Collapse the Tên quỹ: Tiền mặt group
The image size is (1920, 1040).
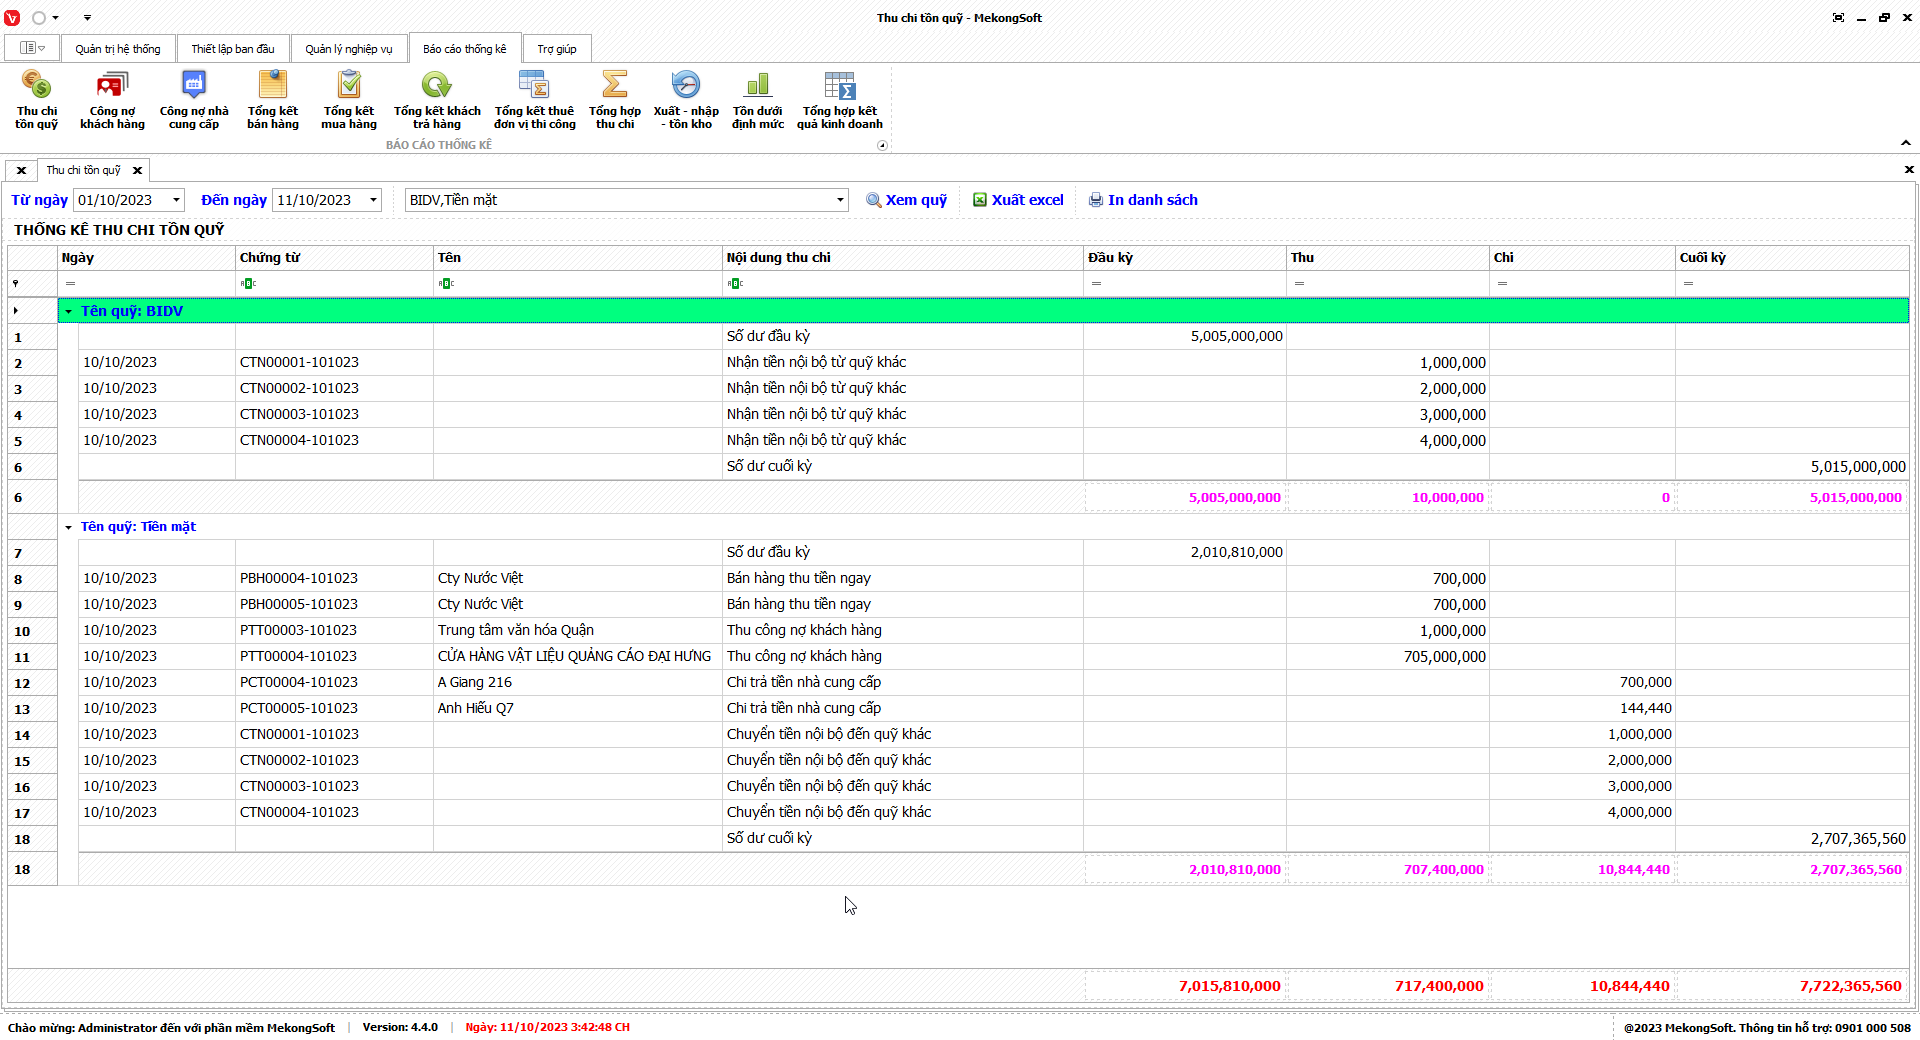(x=69, y=527)
